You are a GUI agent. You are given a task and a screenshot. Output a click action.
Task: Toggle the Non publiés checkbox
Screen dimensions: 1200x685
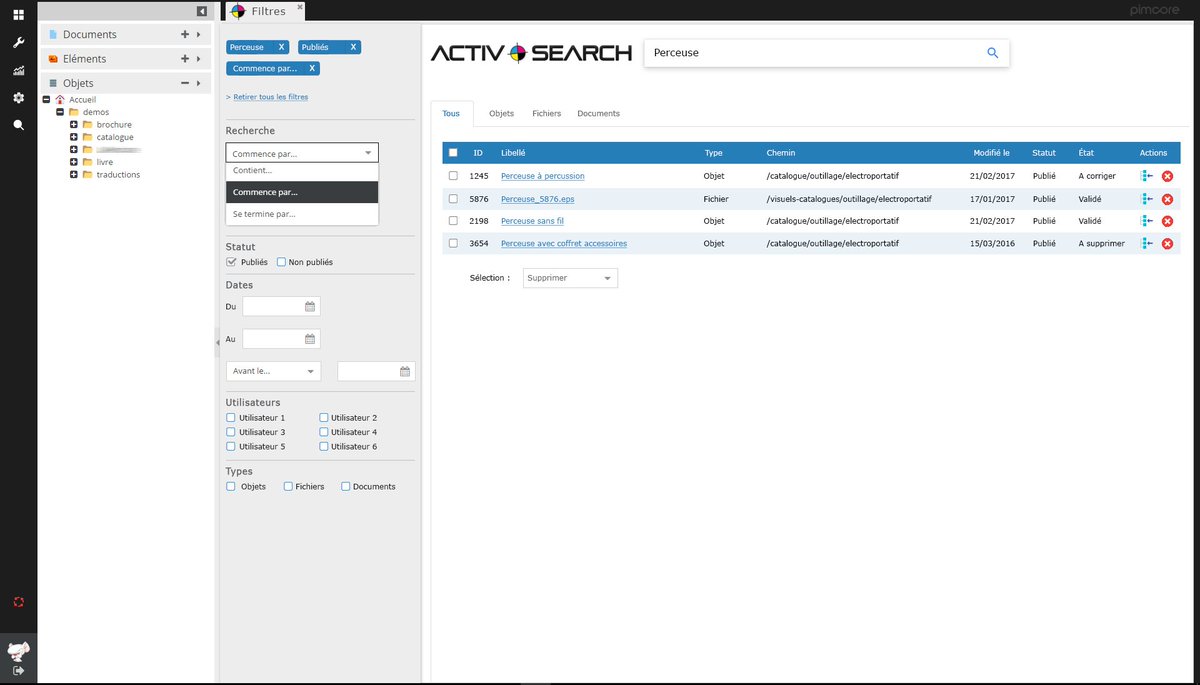point(281,262)
